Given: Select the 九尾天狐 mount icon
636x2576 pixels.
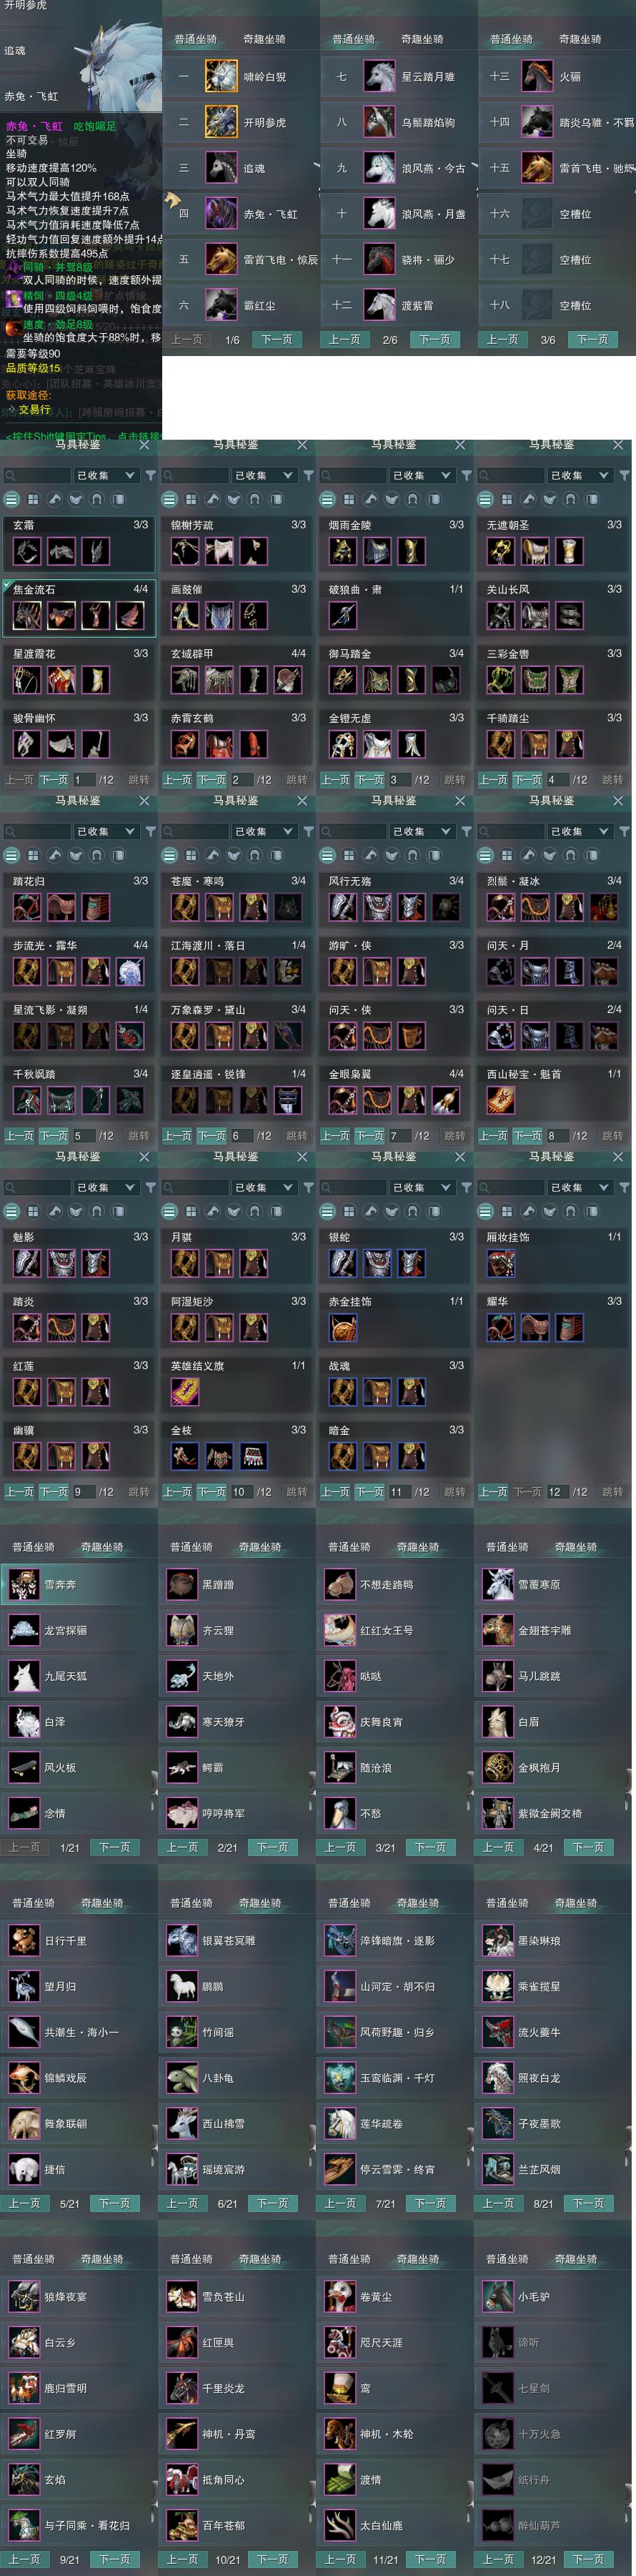Looking at the screenshot, I should pos(24,1675).
